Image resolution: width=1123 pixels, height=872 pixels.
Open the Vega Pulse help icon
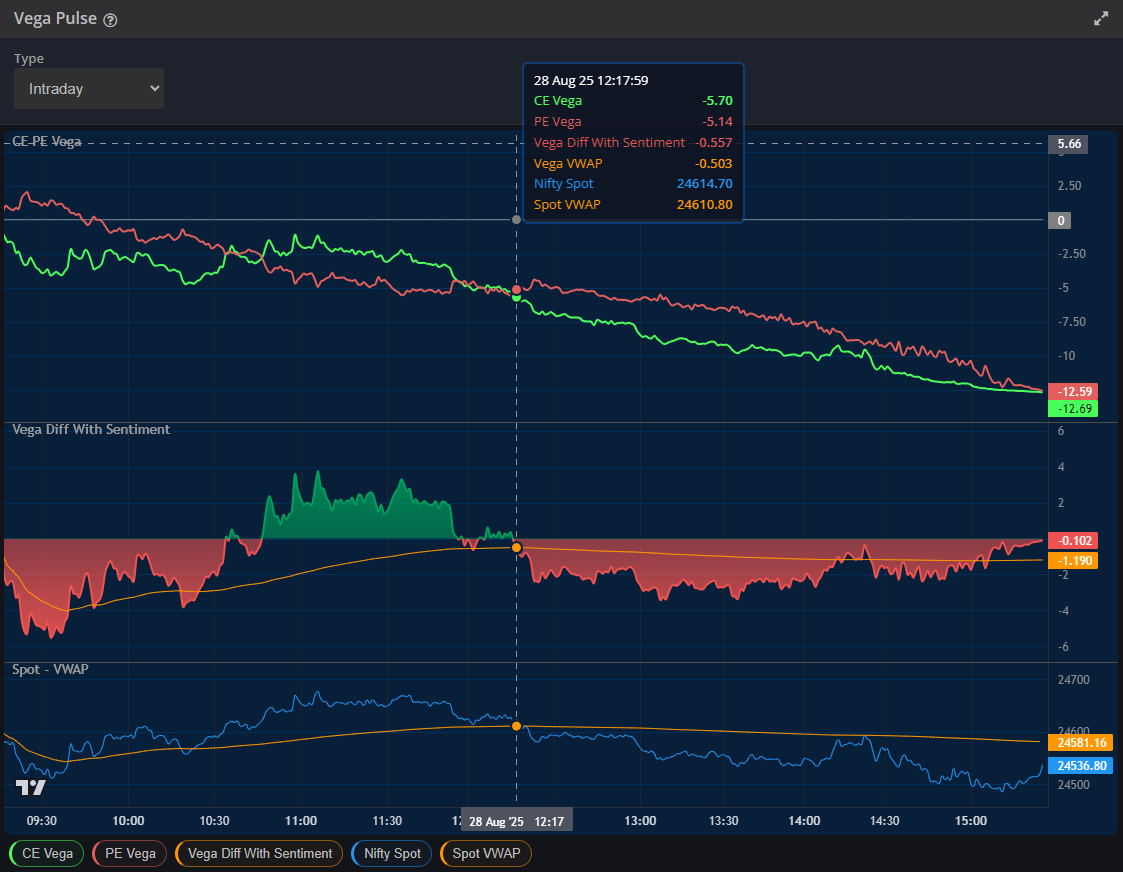pos(108,18)
